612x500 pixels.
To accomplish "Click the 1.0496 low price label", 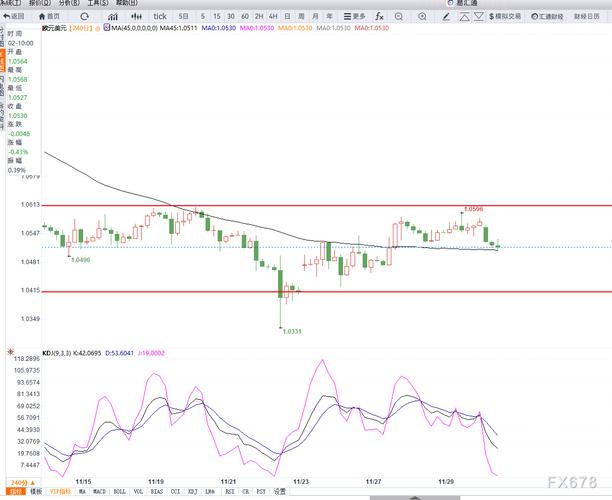I will [80, 260].
